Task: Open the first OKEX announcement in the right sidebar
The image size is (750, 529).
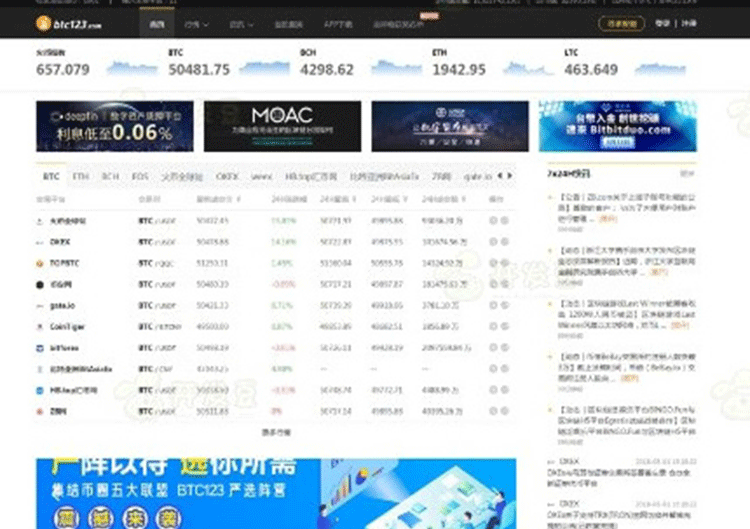Action: [x=619, y=478]
